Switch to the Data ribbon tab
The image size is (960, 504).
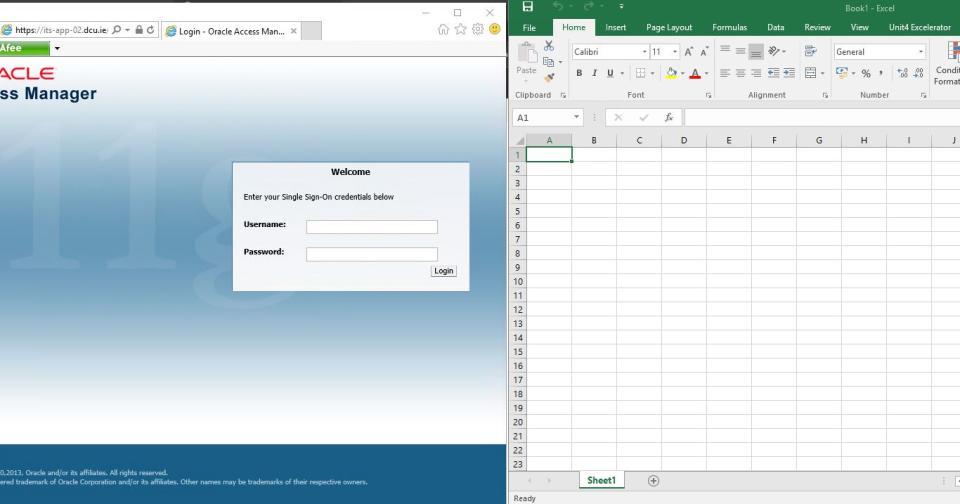[776, 28]
